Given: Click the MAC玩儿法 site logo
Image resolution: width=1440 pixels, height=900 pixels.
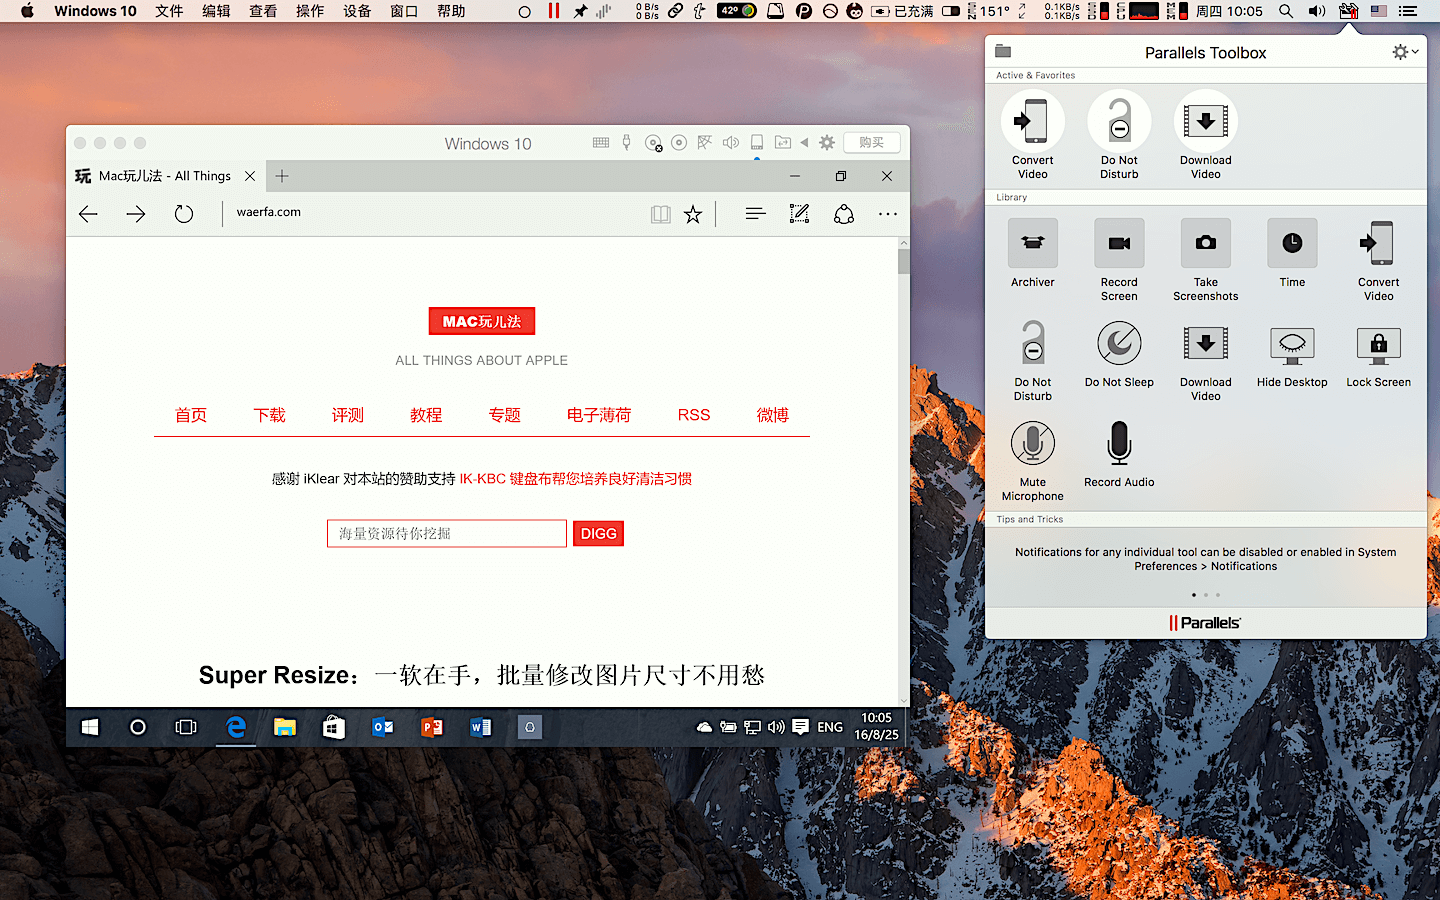Looking at the screenshot, I should click(x=482, y=321).
